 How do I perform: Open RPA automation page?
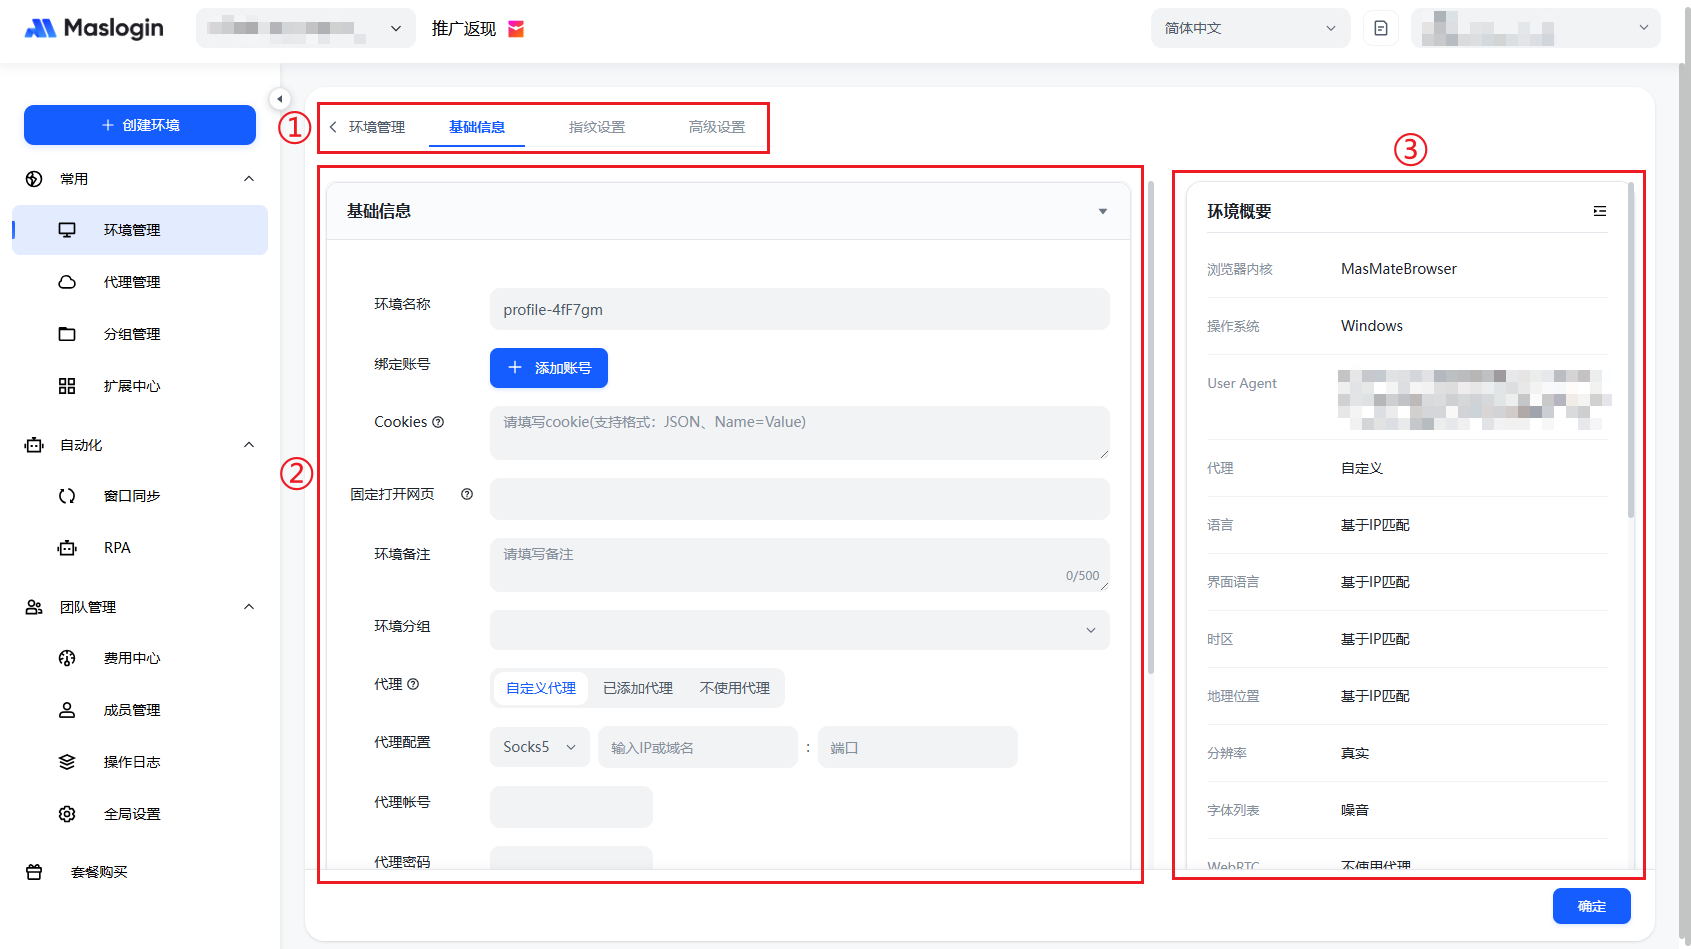tap(117, 548)
